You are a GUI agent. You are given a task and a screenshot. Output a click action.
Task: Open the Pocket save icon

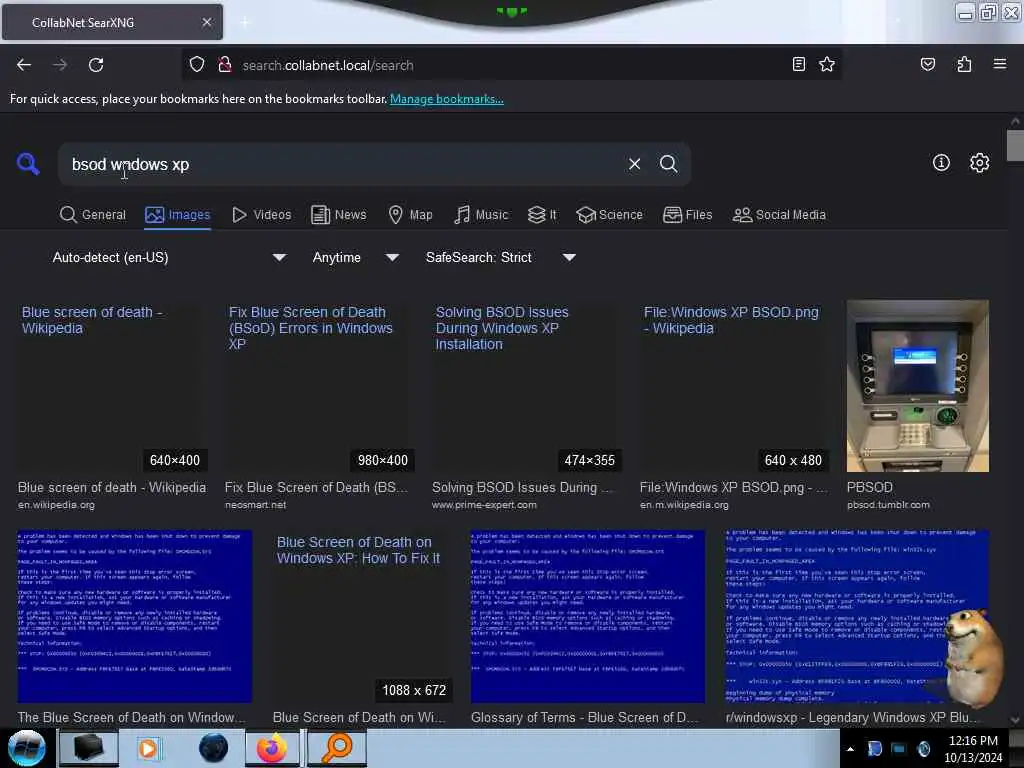tap(927, 65)
